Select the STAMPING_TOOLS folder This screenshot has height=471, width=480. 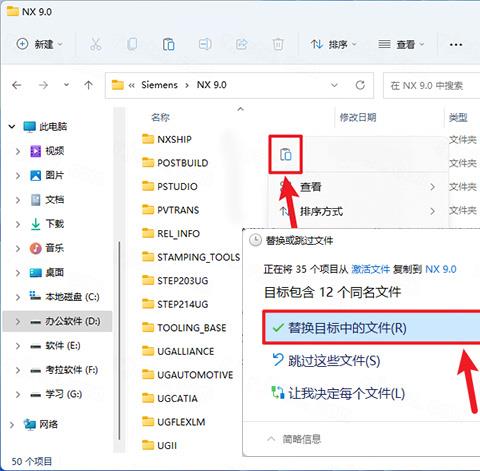[191, 257]
